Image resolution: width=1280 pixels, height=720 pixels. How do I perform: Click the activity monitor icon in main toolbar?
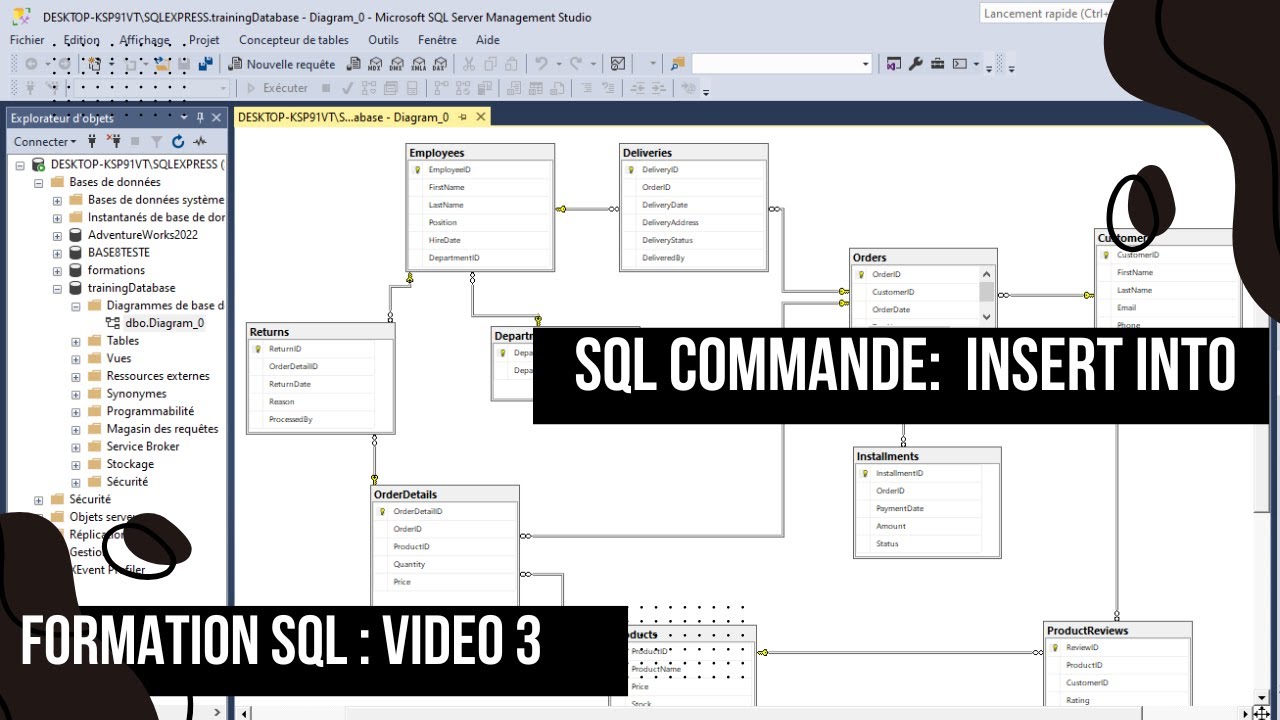(618, 64)
